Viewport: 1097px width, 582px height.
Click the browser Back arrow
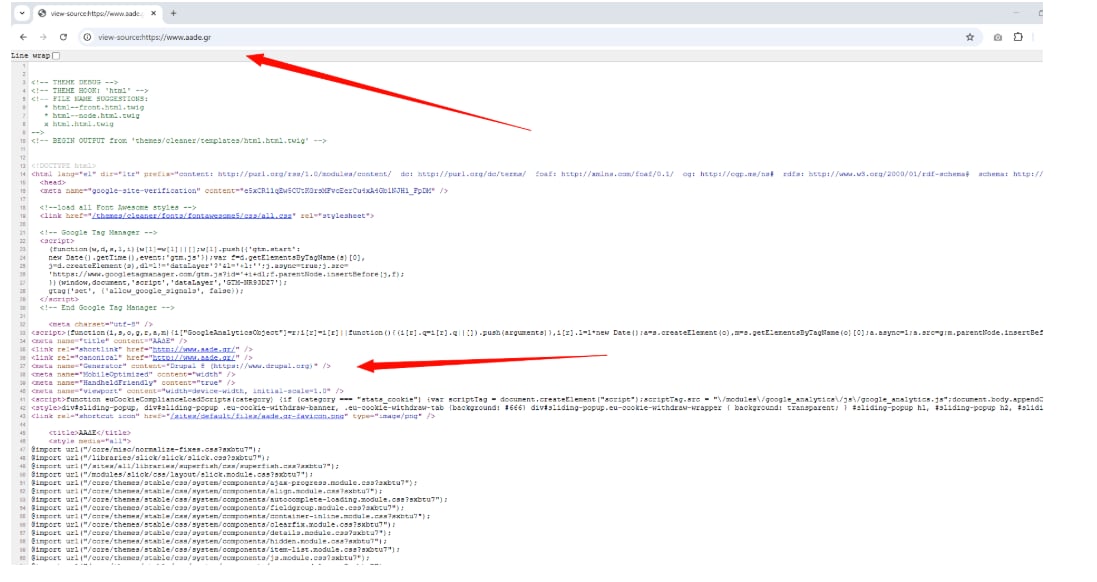point(22,37)
